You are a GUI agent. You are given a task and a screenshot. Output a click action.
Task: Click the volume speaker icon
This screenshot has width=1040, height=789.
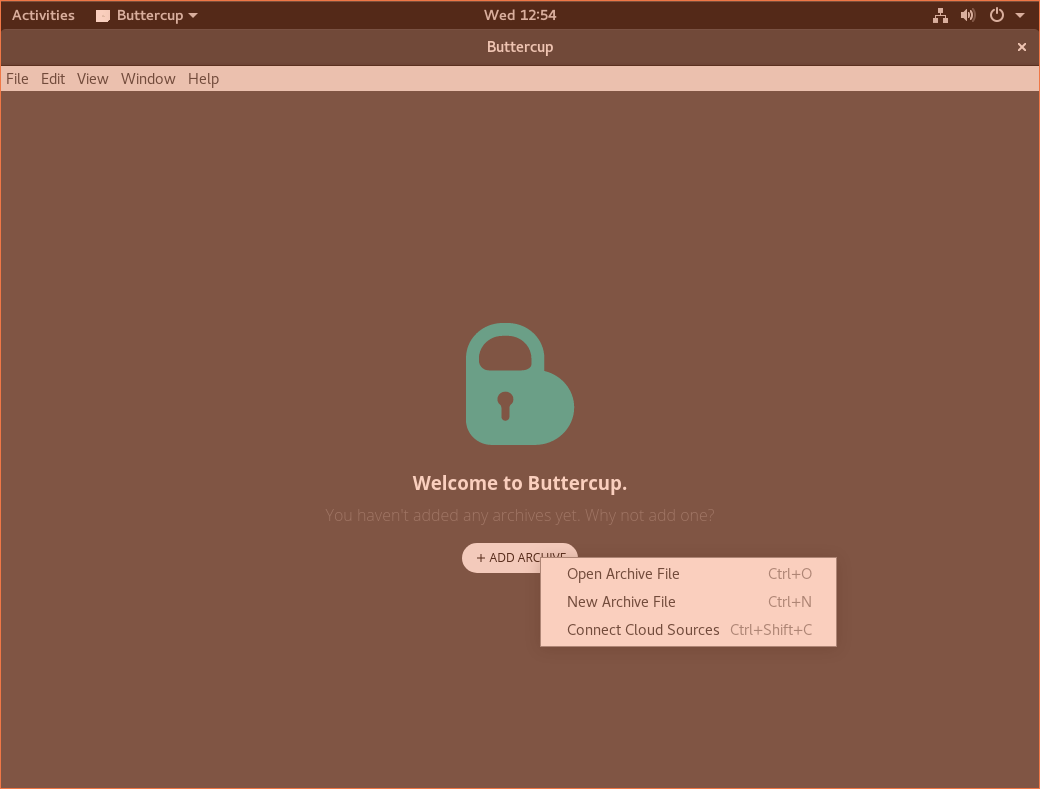[x=968, y=15]
